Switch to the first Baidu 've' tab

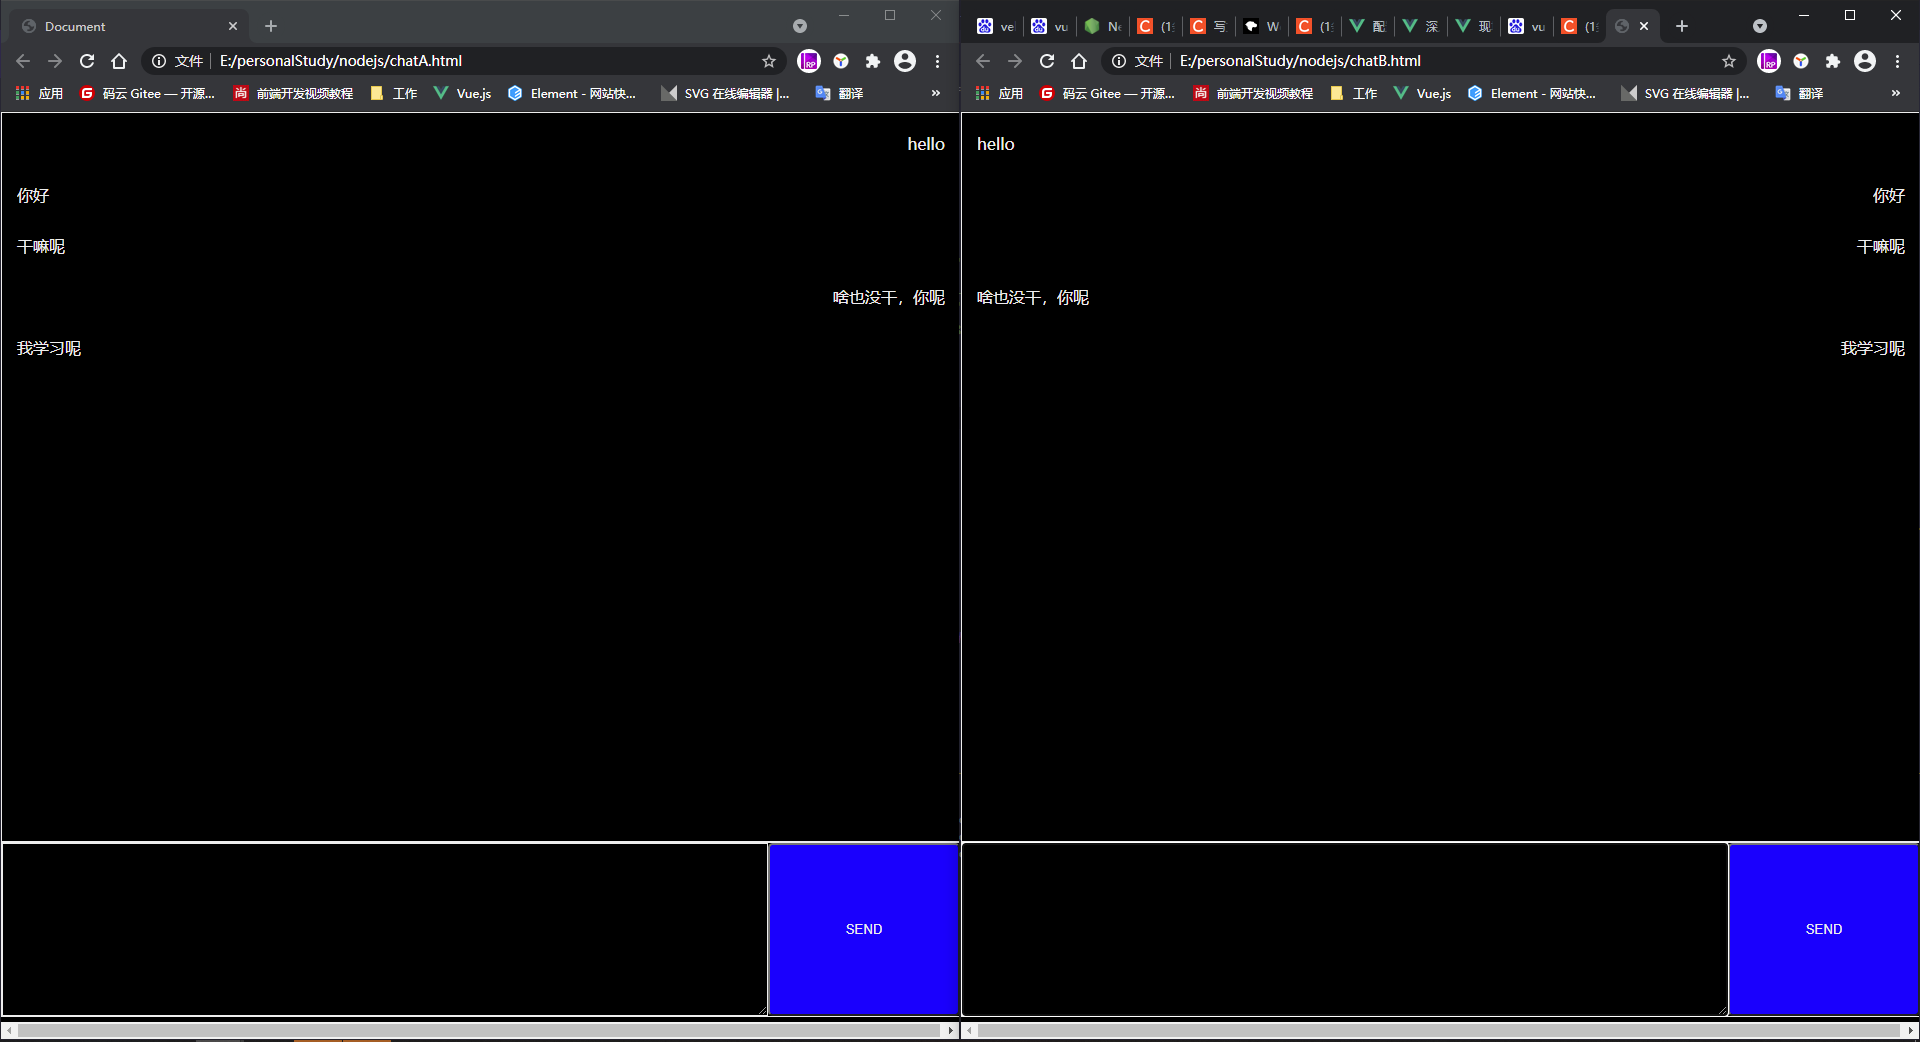pos(996,26)
